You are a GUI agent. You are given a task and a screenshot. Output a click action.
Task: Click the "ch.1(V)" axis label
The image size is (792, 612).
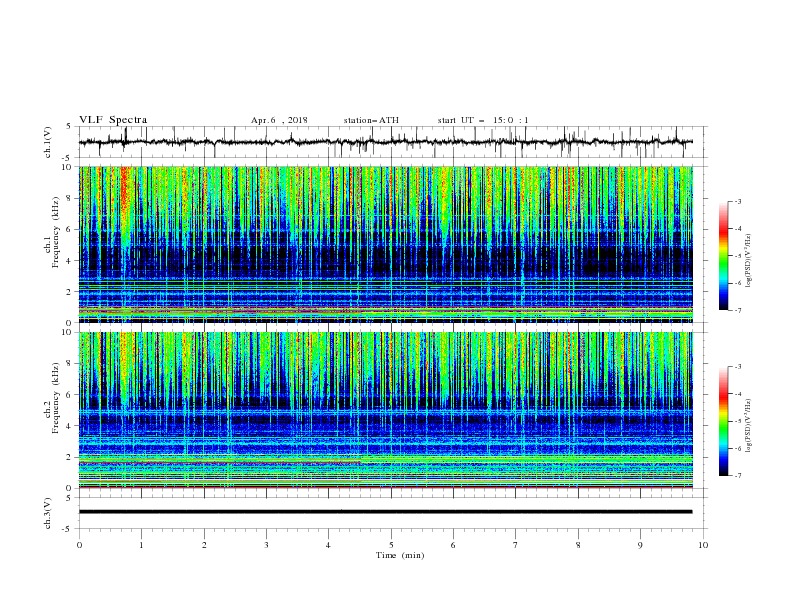[48, 142]
